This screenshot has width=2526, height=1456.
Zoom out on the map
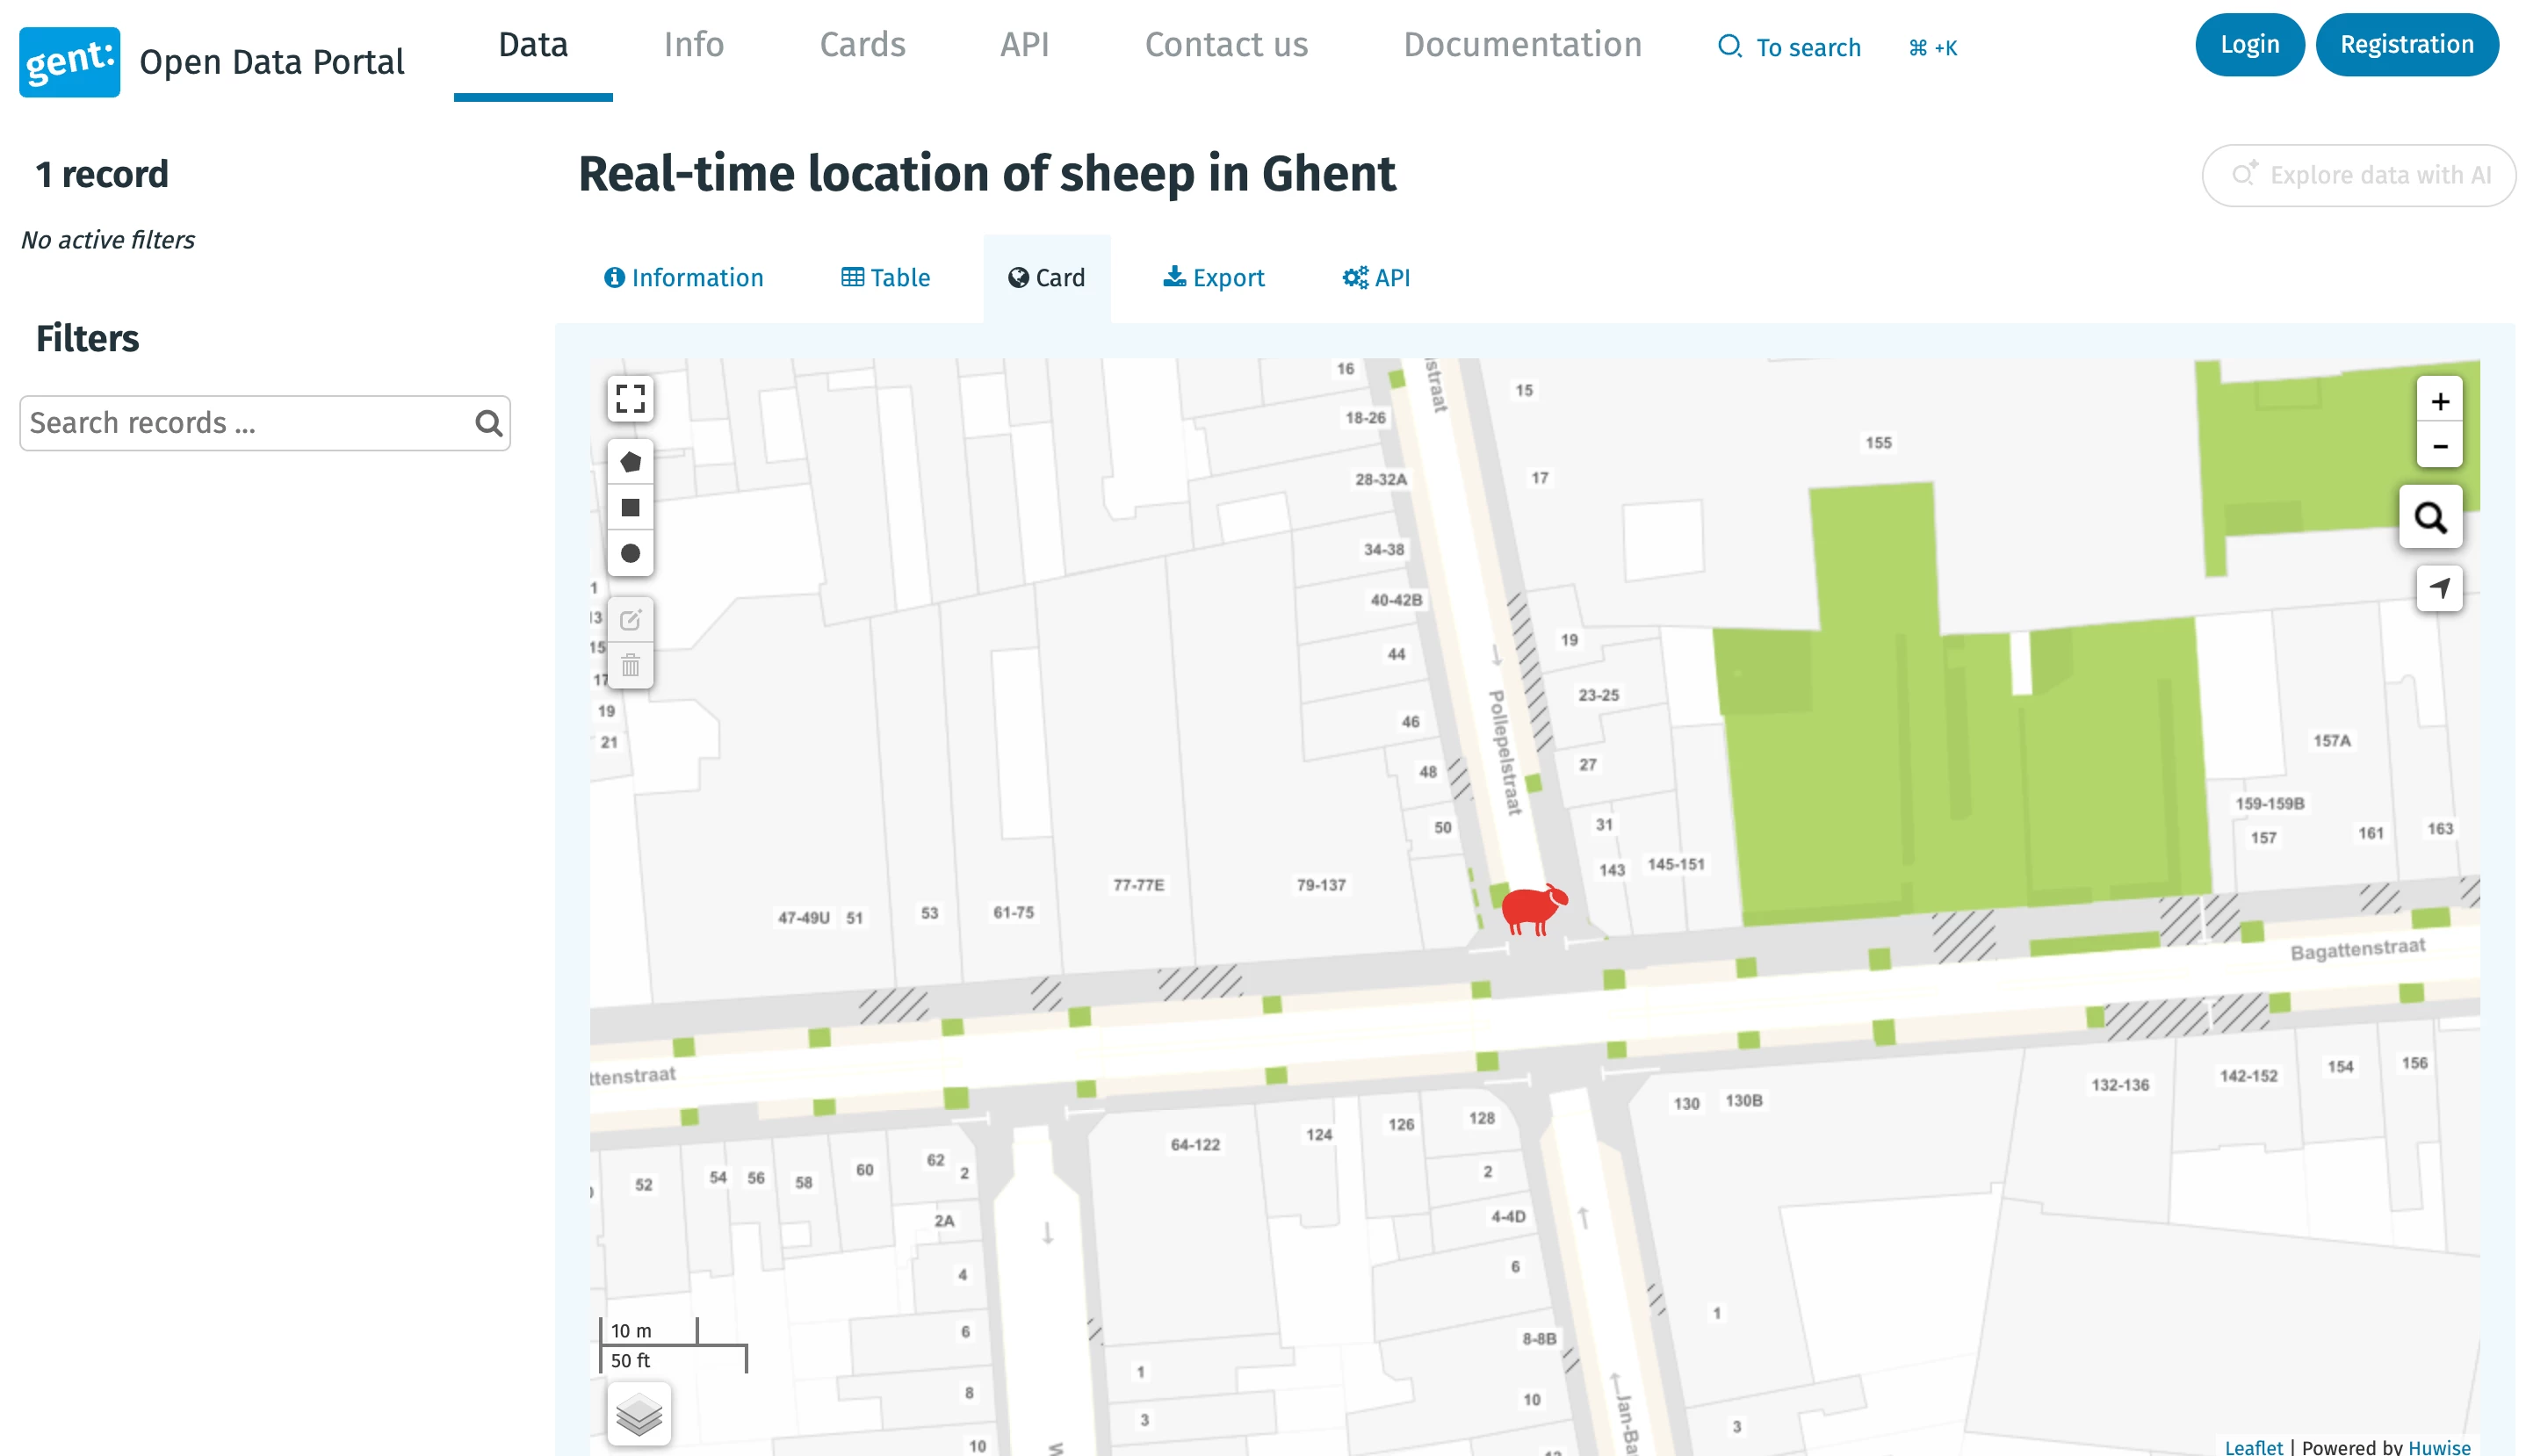coord(2439,446)
